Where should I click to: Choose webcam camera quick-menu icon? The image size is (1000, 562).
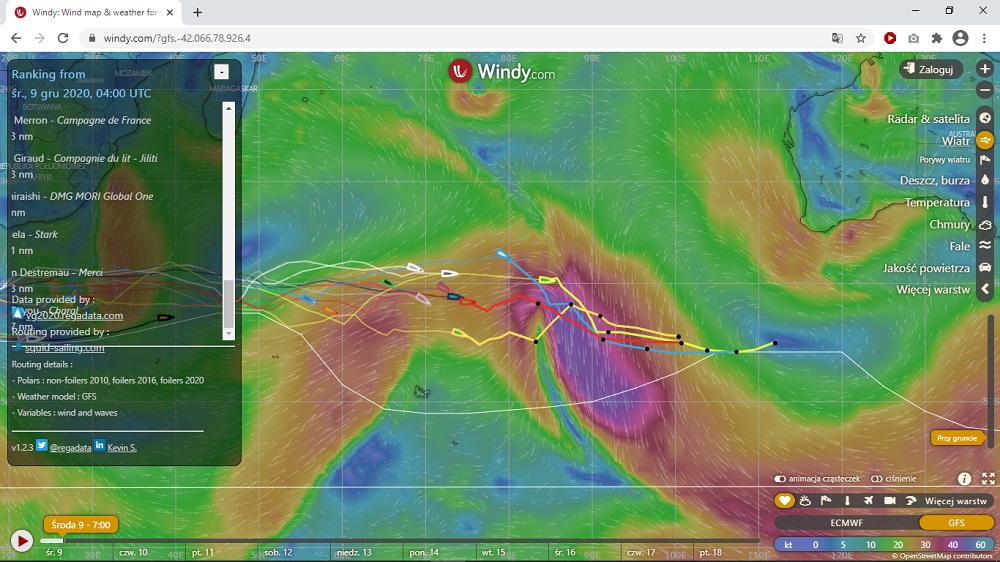[889, 501]
